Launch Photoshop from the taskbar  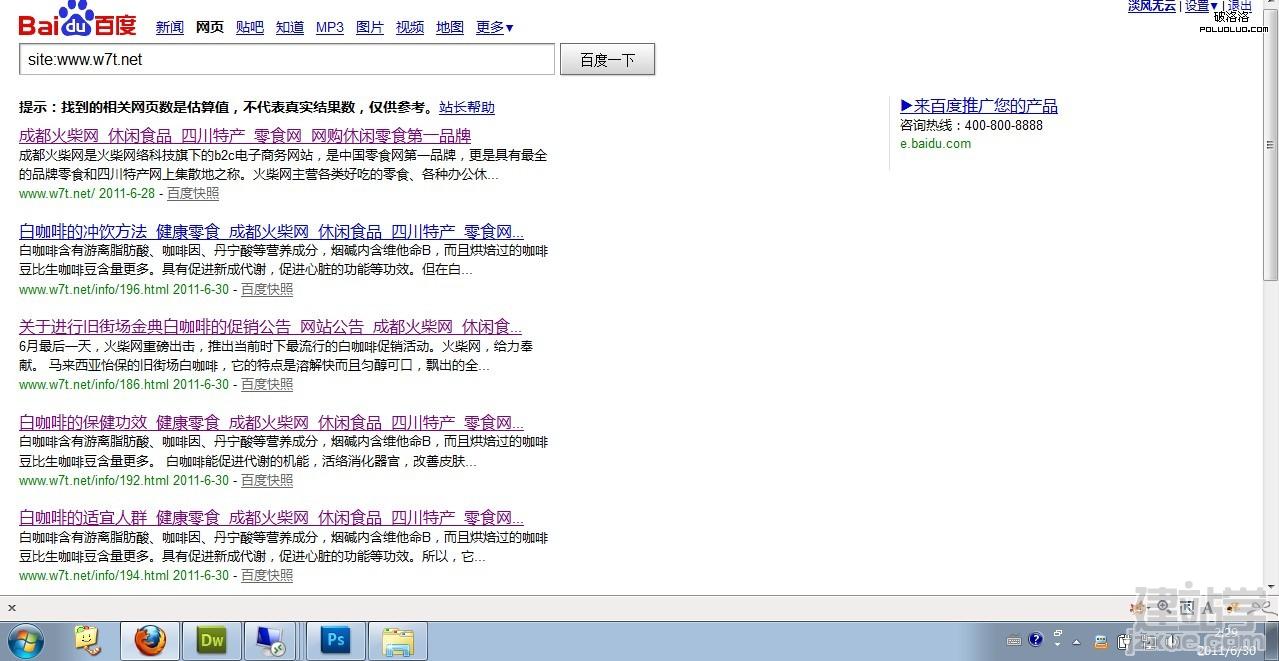pyautogui.click(x=335, y=640)
